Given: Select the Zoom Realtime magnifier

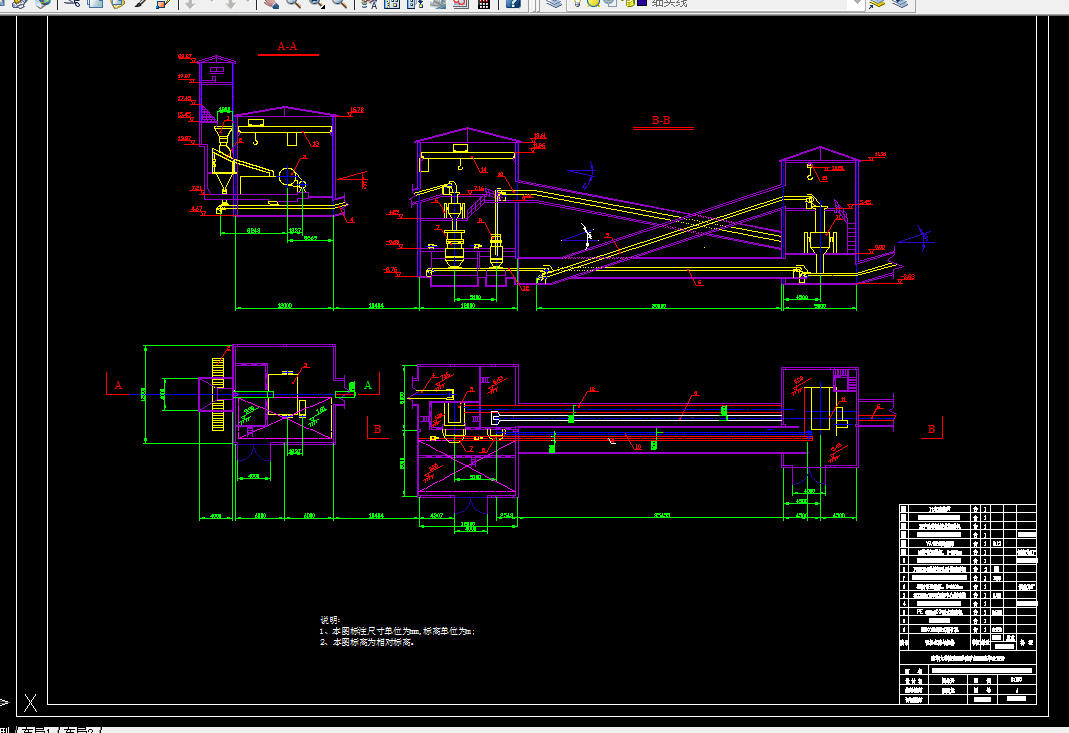Looking at the screenshot, I should coord(294,3).
